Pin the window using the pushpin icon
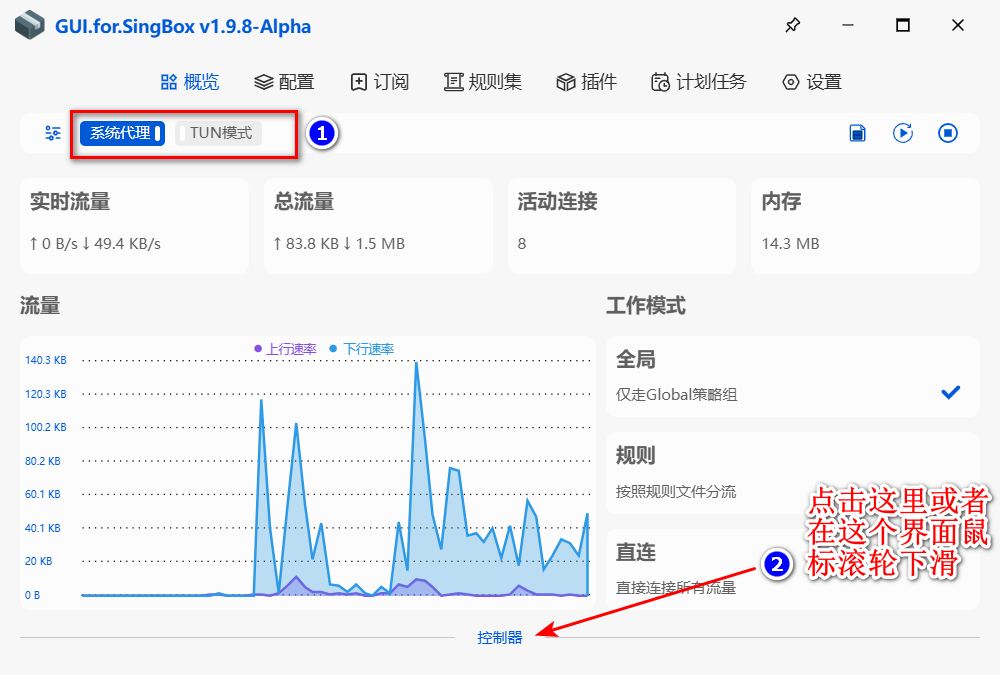 tap(792, 26)
